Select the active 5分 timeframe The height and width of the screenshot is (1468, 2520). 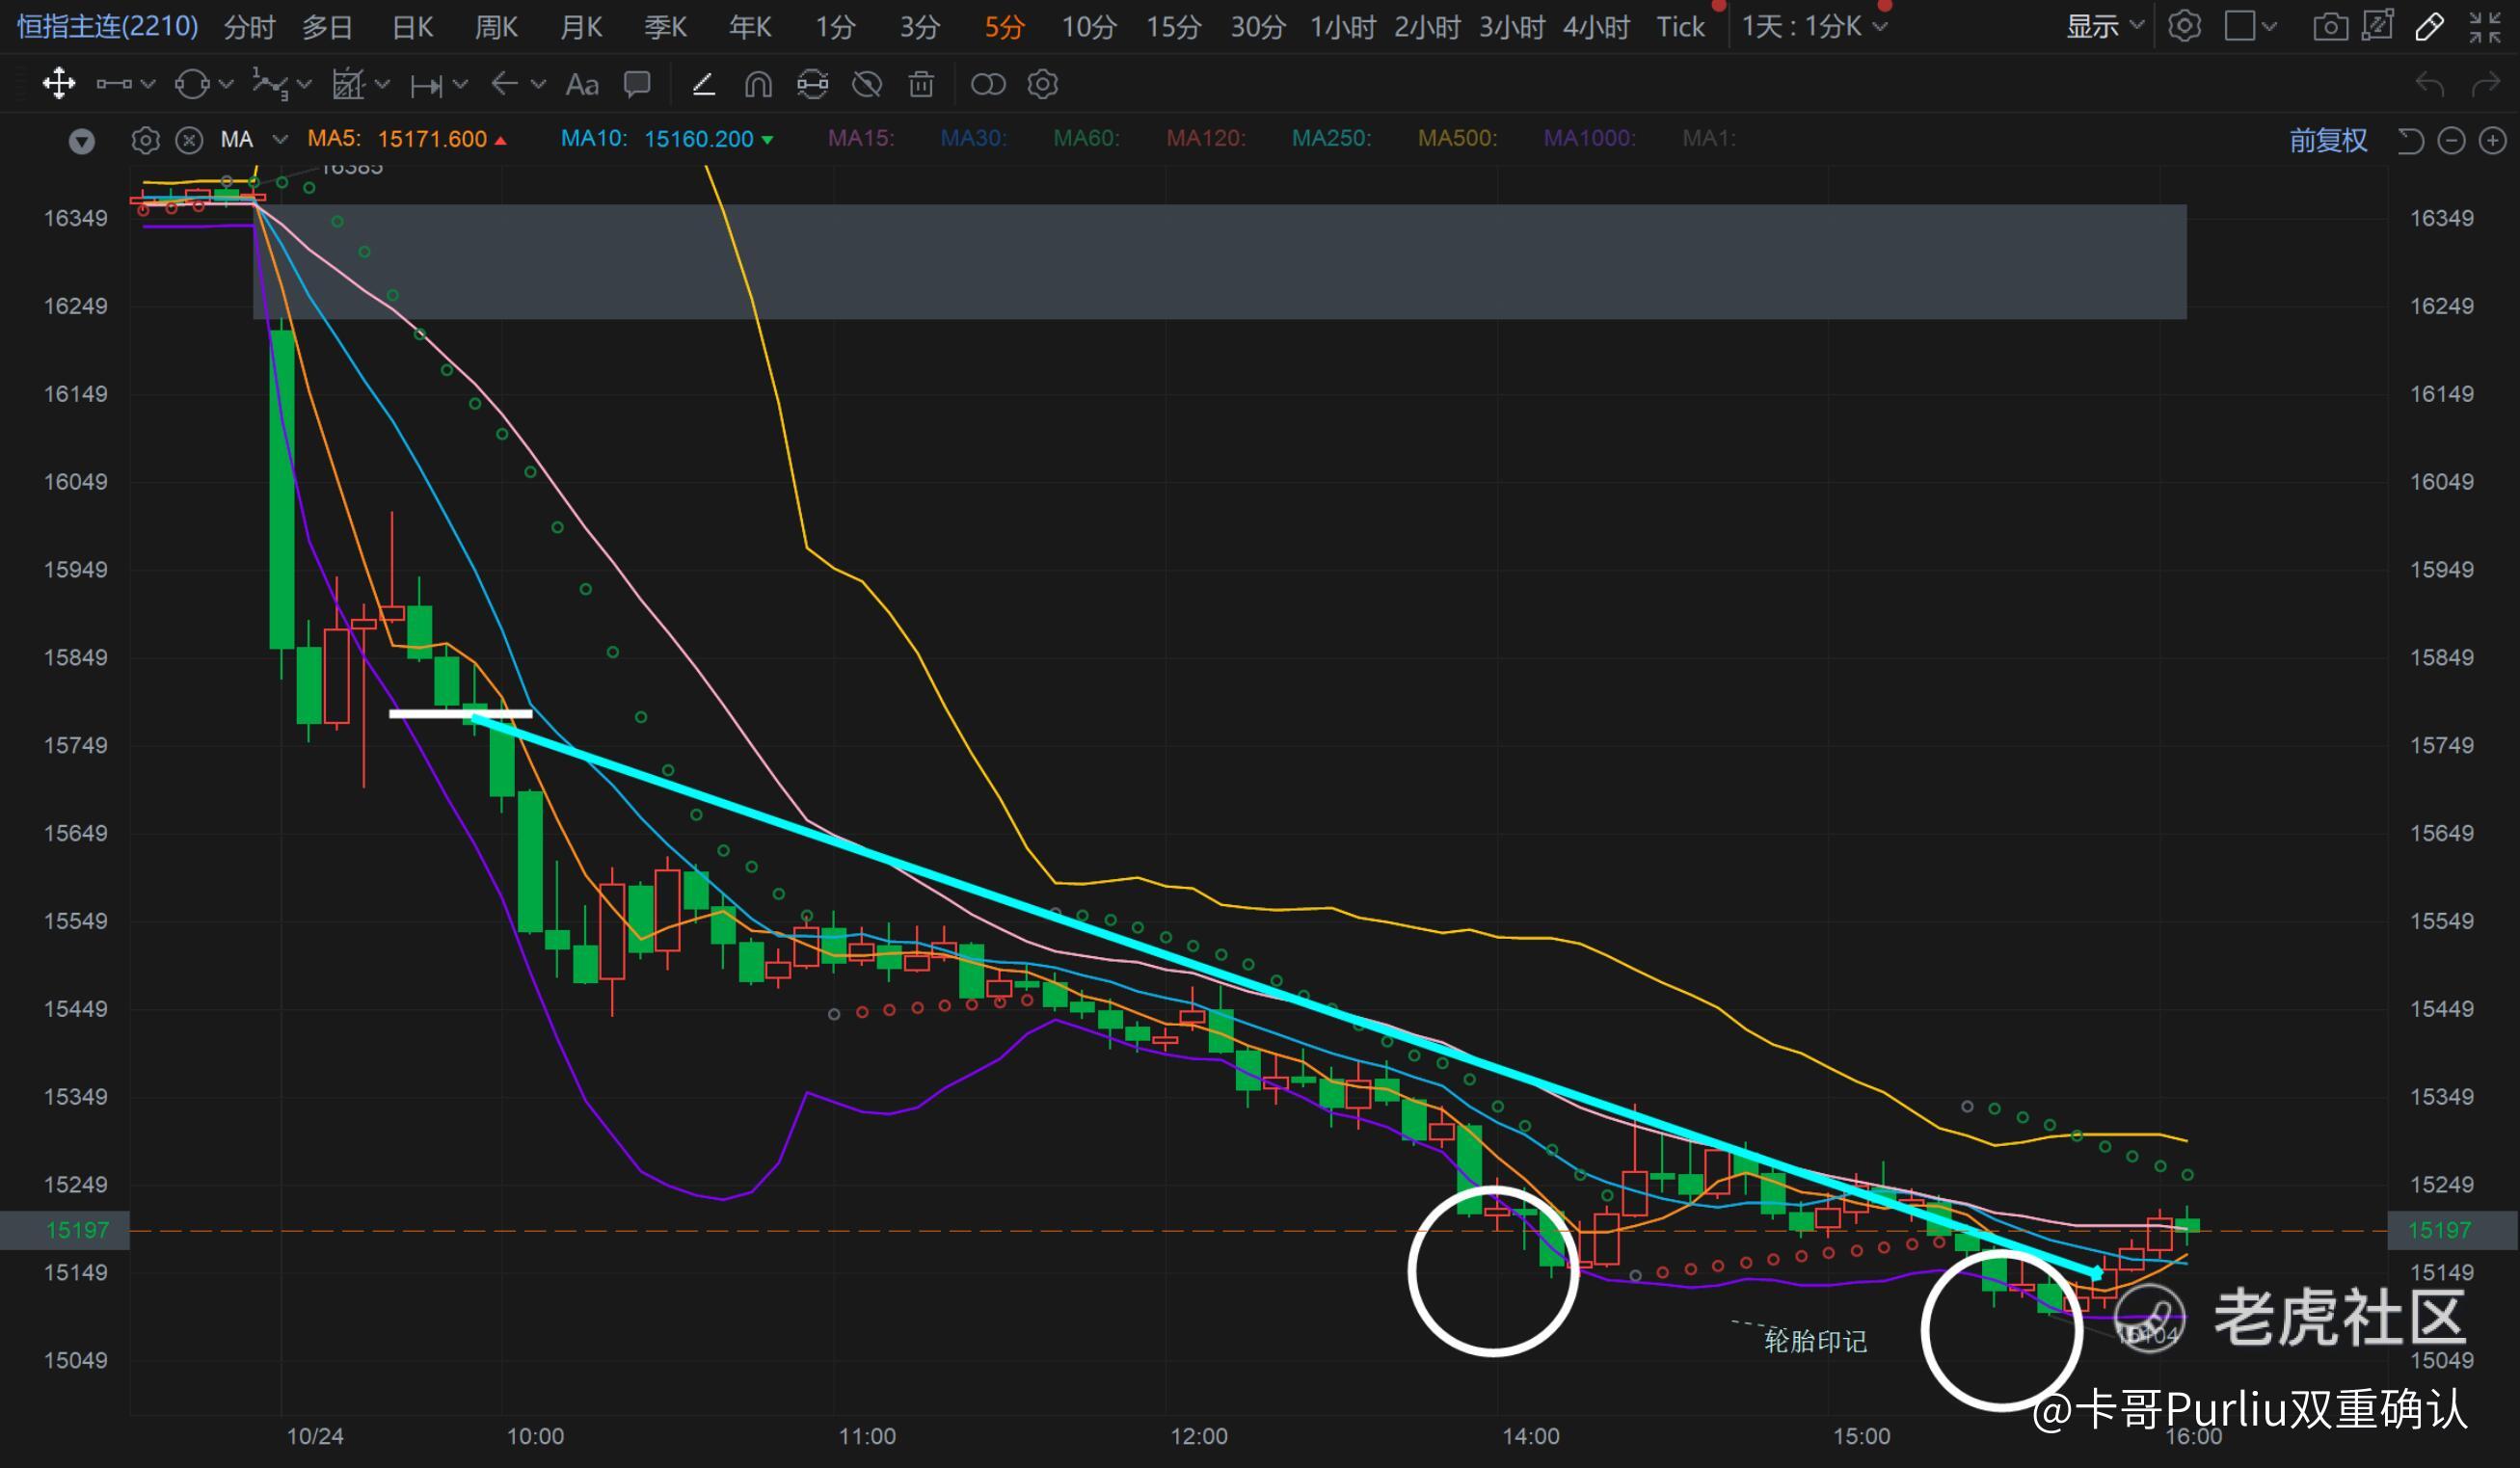pos(1004,27)
